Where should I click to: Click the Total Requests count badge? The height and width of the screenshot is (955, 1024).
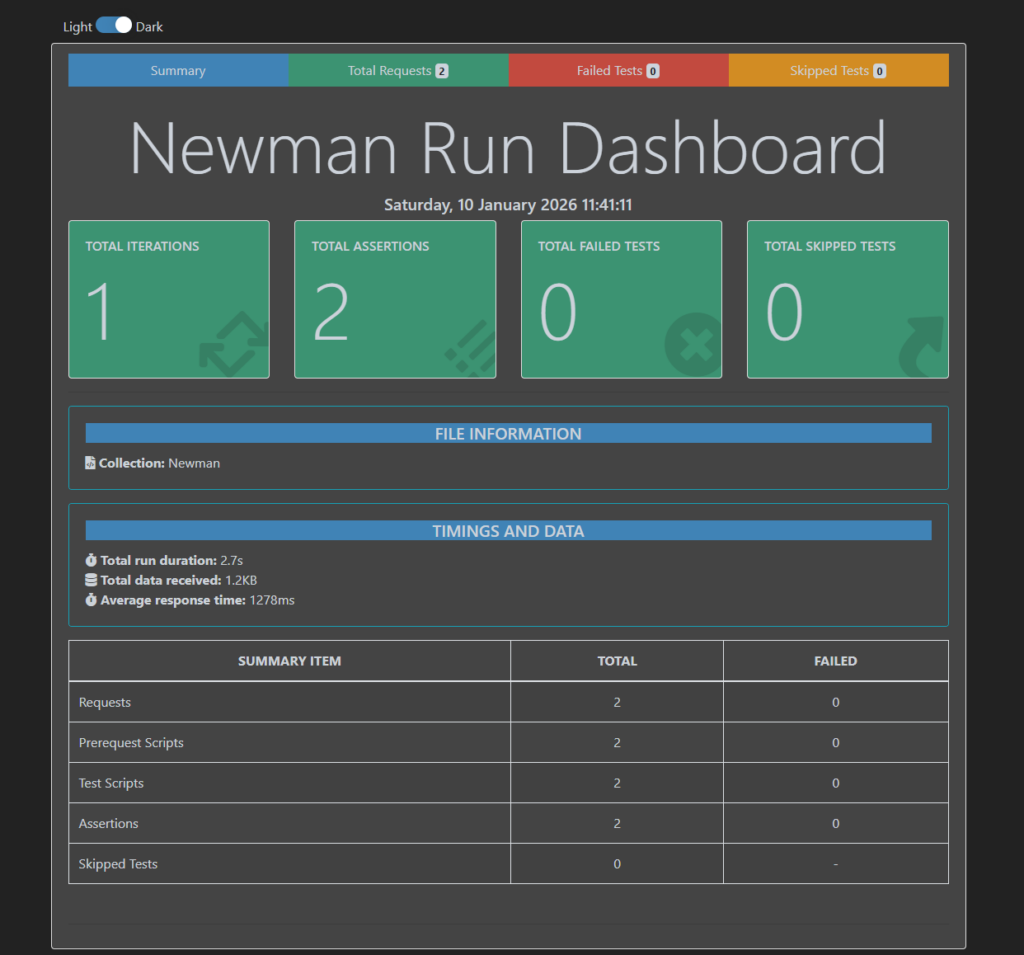[442, 71]
